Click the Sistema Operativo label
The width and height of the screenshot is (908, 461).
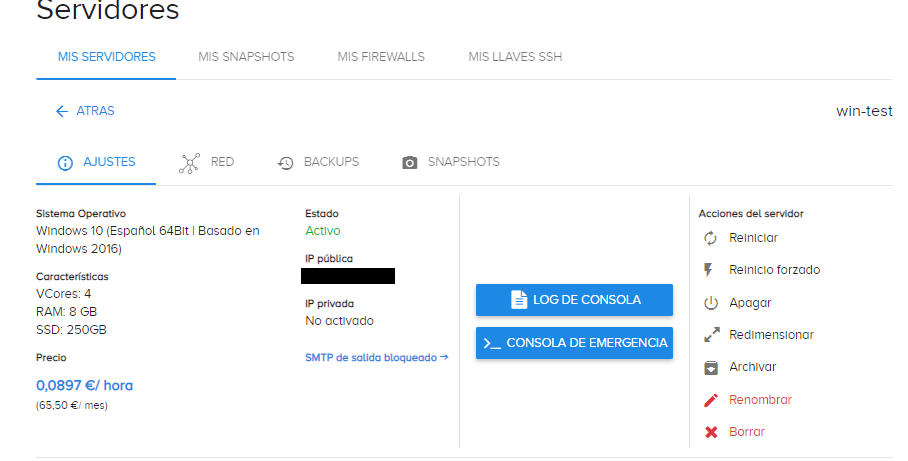click(x=81, y=214)
